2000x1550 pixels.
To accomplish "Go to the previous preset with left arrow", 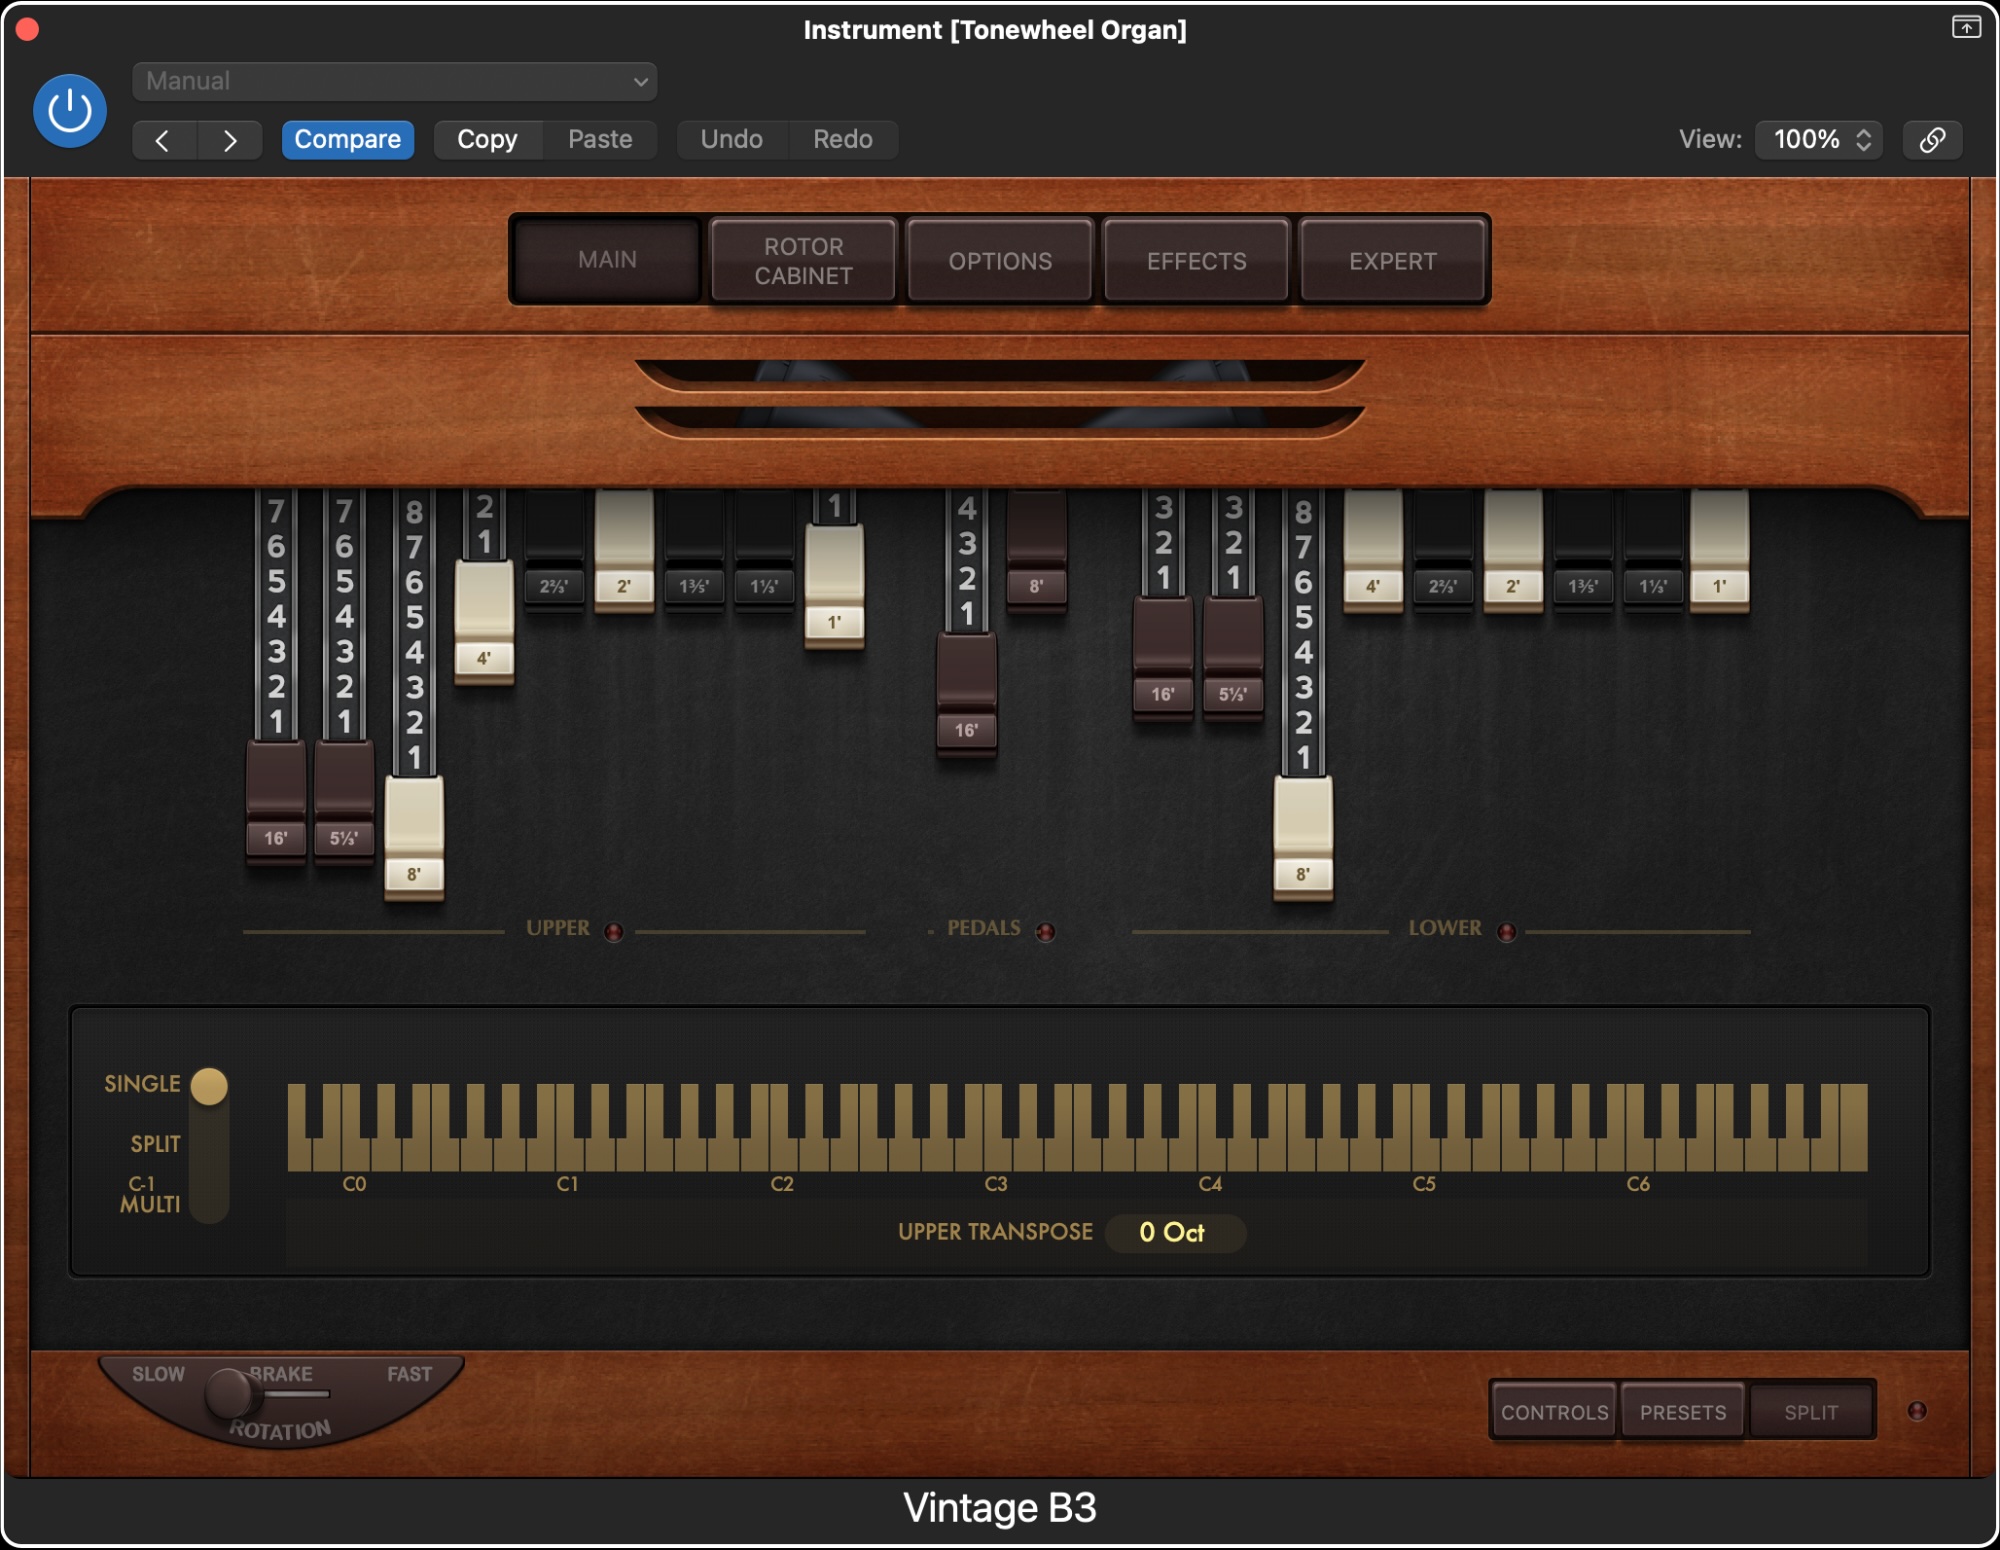I will [164, 140].
